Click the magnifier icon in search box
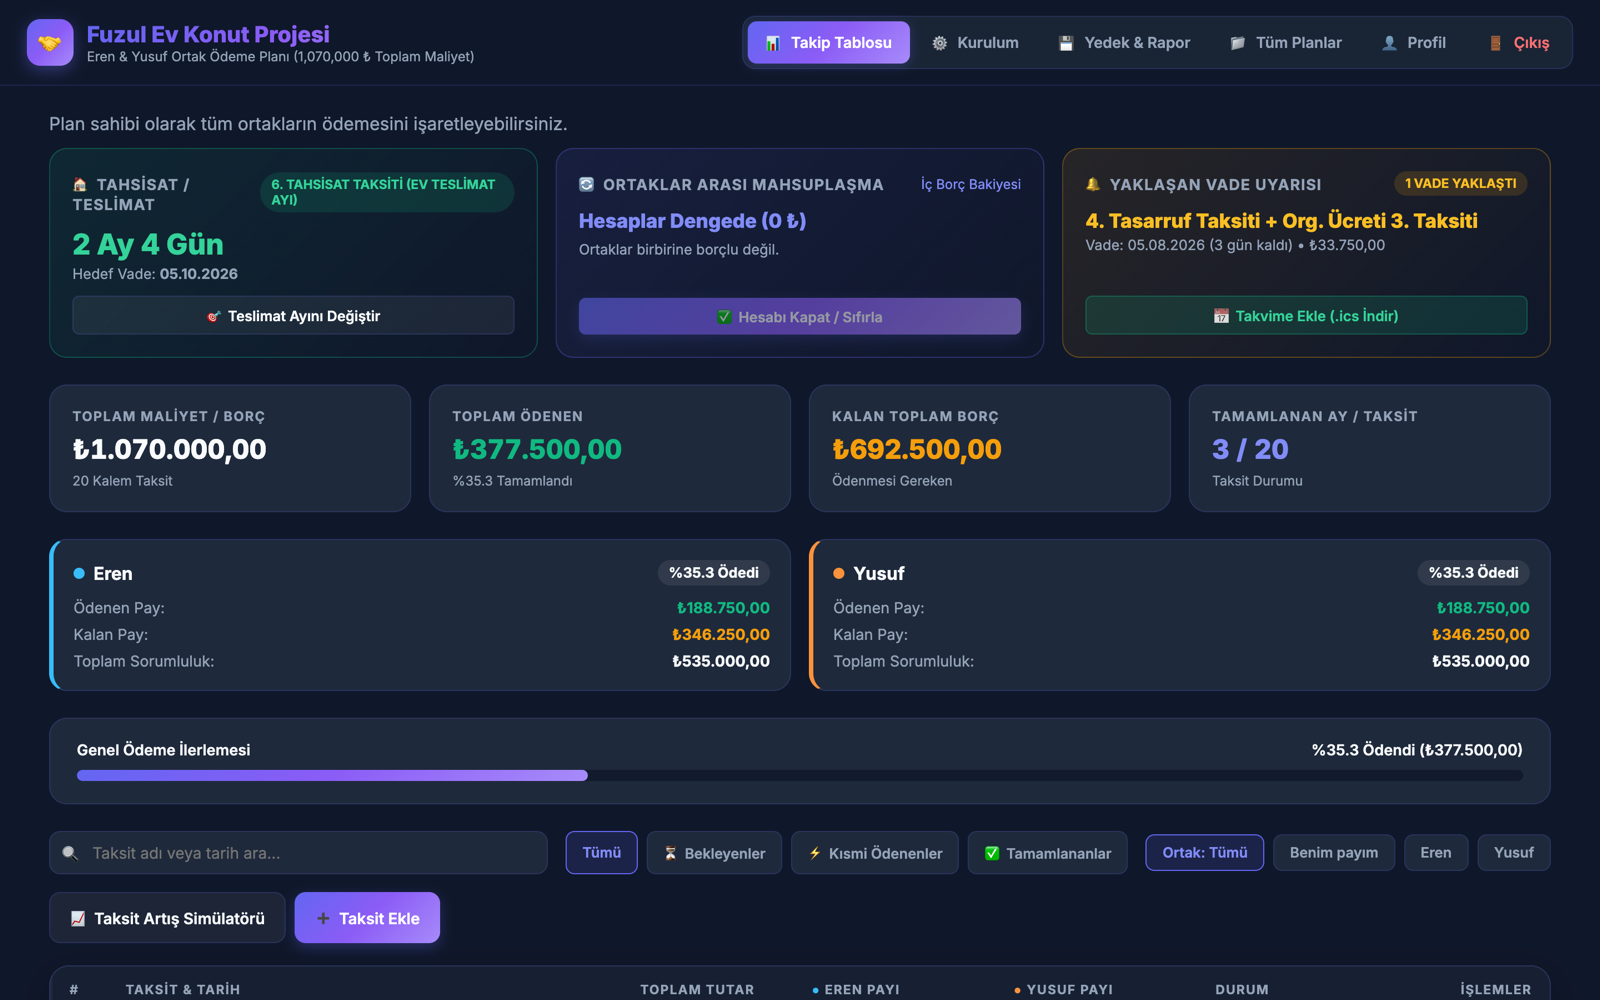 (x=70, y=853)
